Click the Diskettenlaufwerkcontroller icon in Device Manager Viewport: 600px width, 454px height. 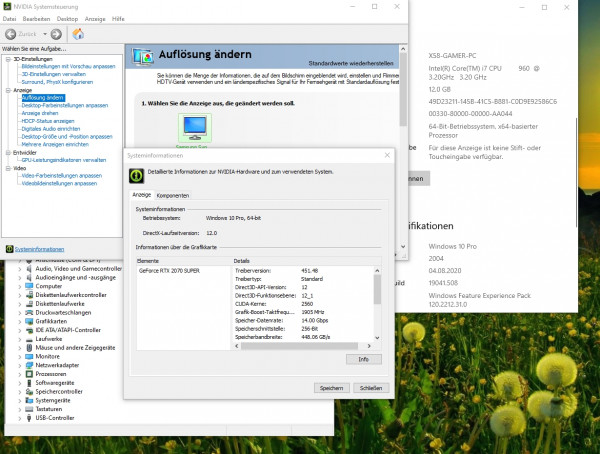(29, 295)
